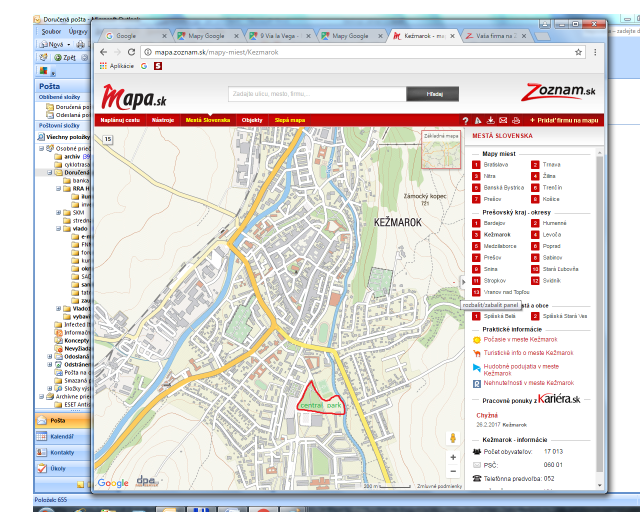Open the Mestá Slovenska menu

(x=208, y=120)
